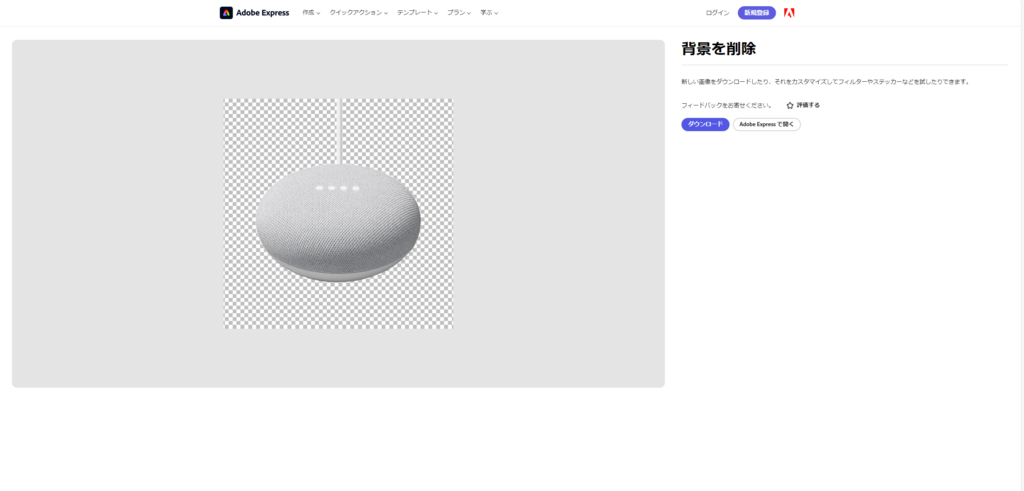Click the Adobe Express wordmark text
This screenshot has height=491, width=1024.
263,13
